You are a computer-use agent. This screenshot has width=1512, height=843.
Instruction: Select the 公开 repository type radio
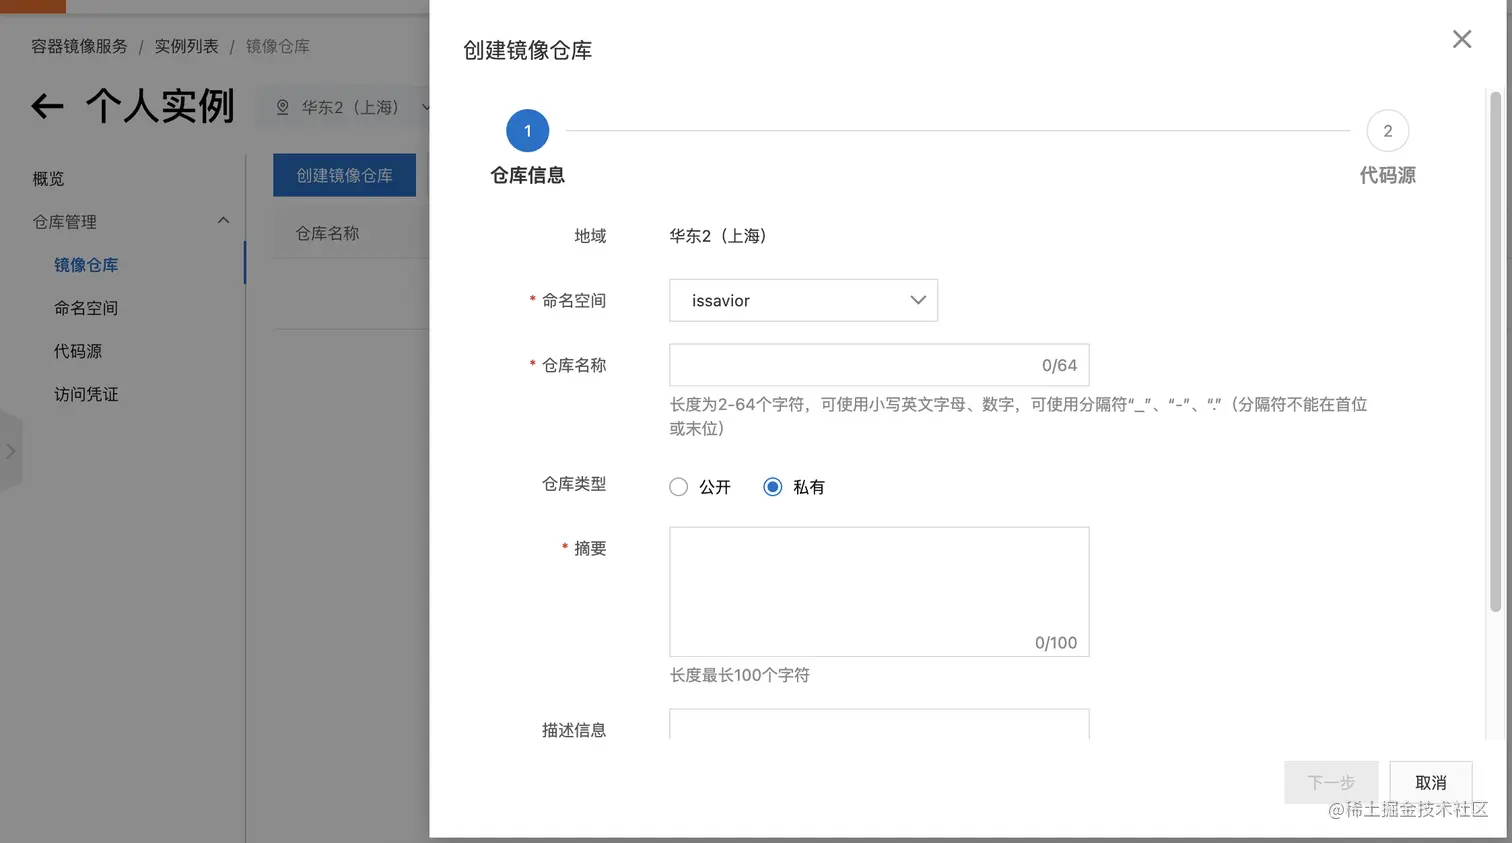click(x=679, y=487)
